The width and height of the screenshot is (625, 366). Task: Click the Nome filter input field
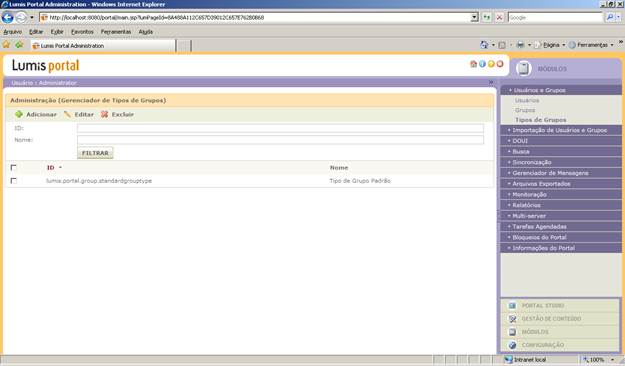tap(280, 140)
